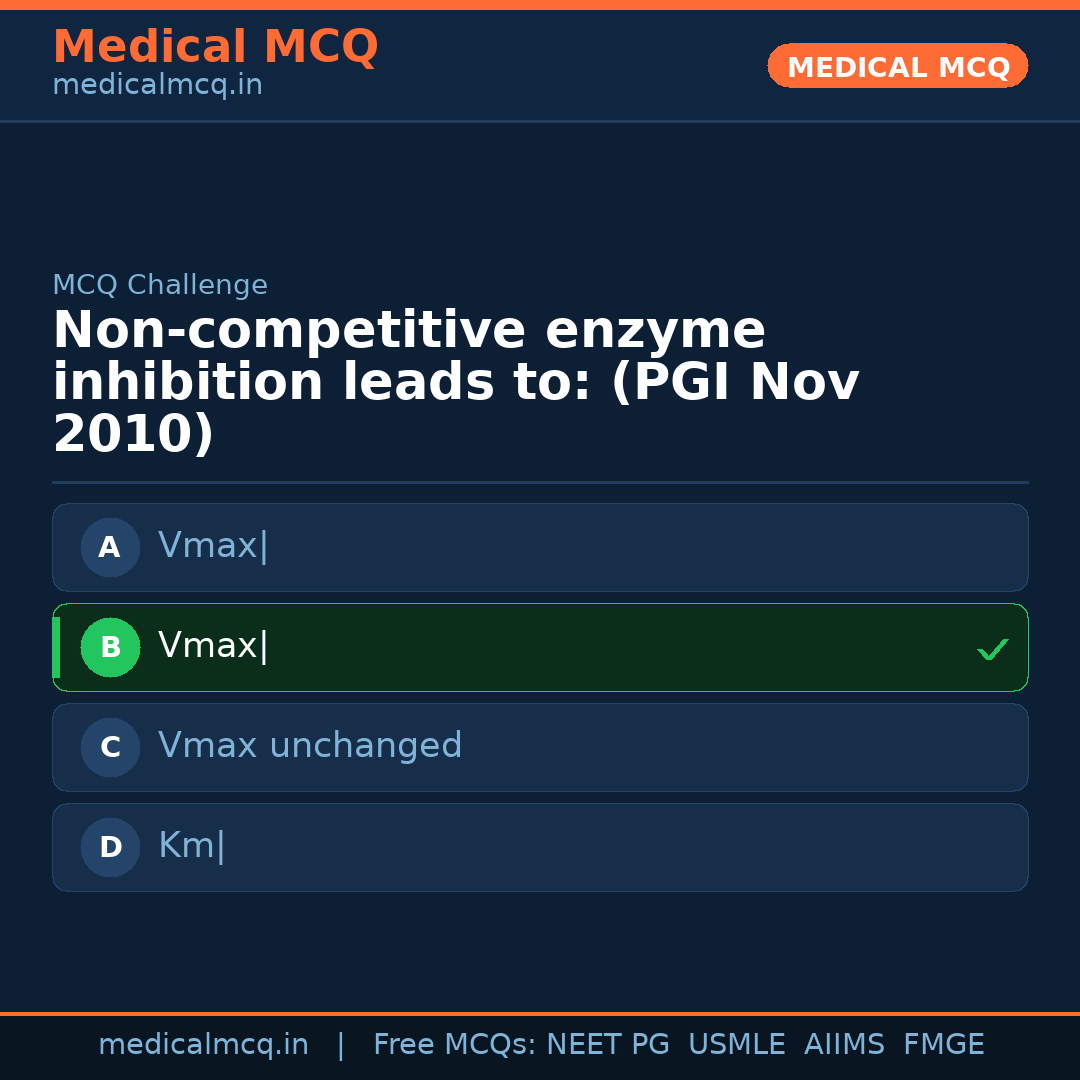Click the orange "Medical MCQ" site title
The width and height of the screenshot is (1080, 1080).
215,47
